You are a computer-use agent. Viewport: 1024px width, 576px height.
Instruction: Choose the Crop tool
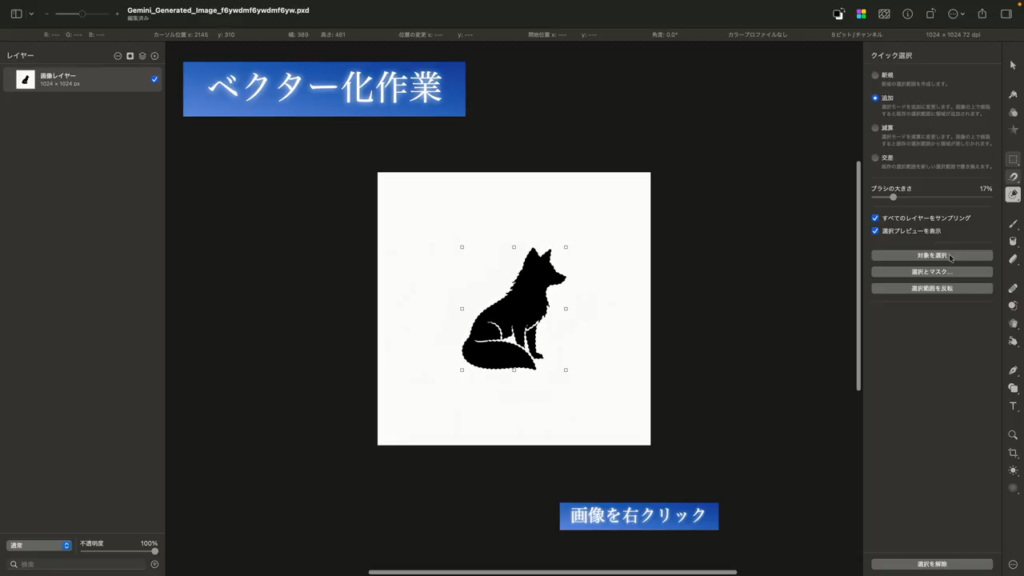pos(1013,452)
